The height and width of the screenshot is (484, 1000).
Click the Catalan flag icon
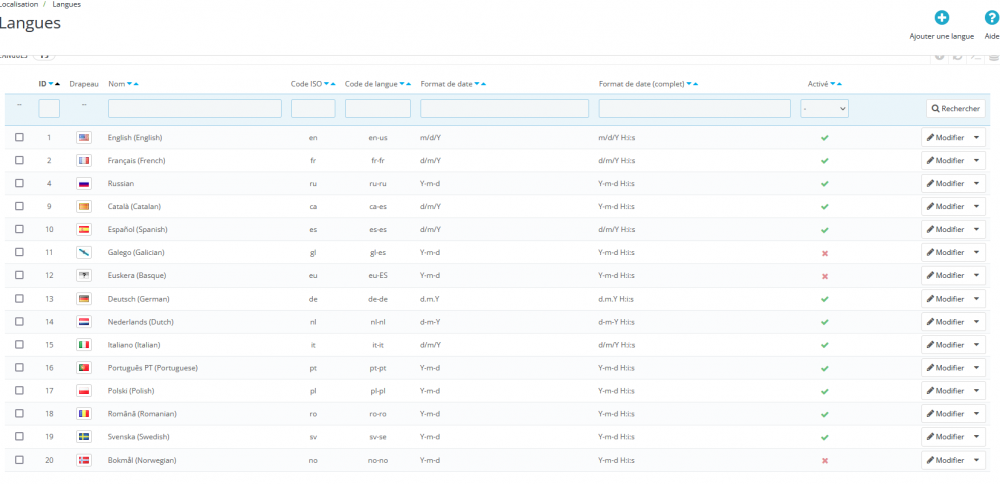coord(84,206)
